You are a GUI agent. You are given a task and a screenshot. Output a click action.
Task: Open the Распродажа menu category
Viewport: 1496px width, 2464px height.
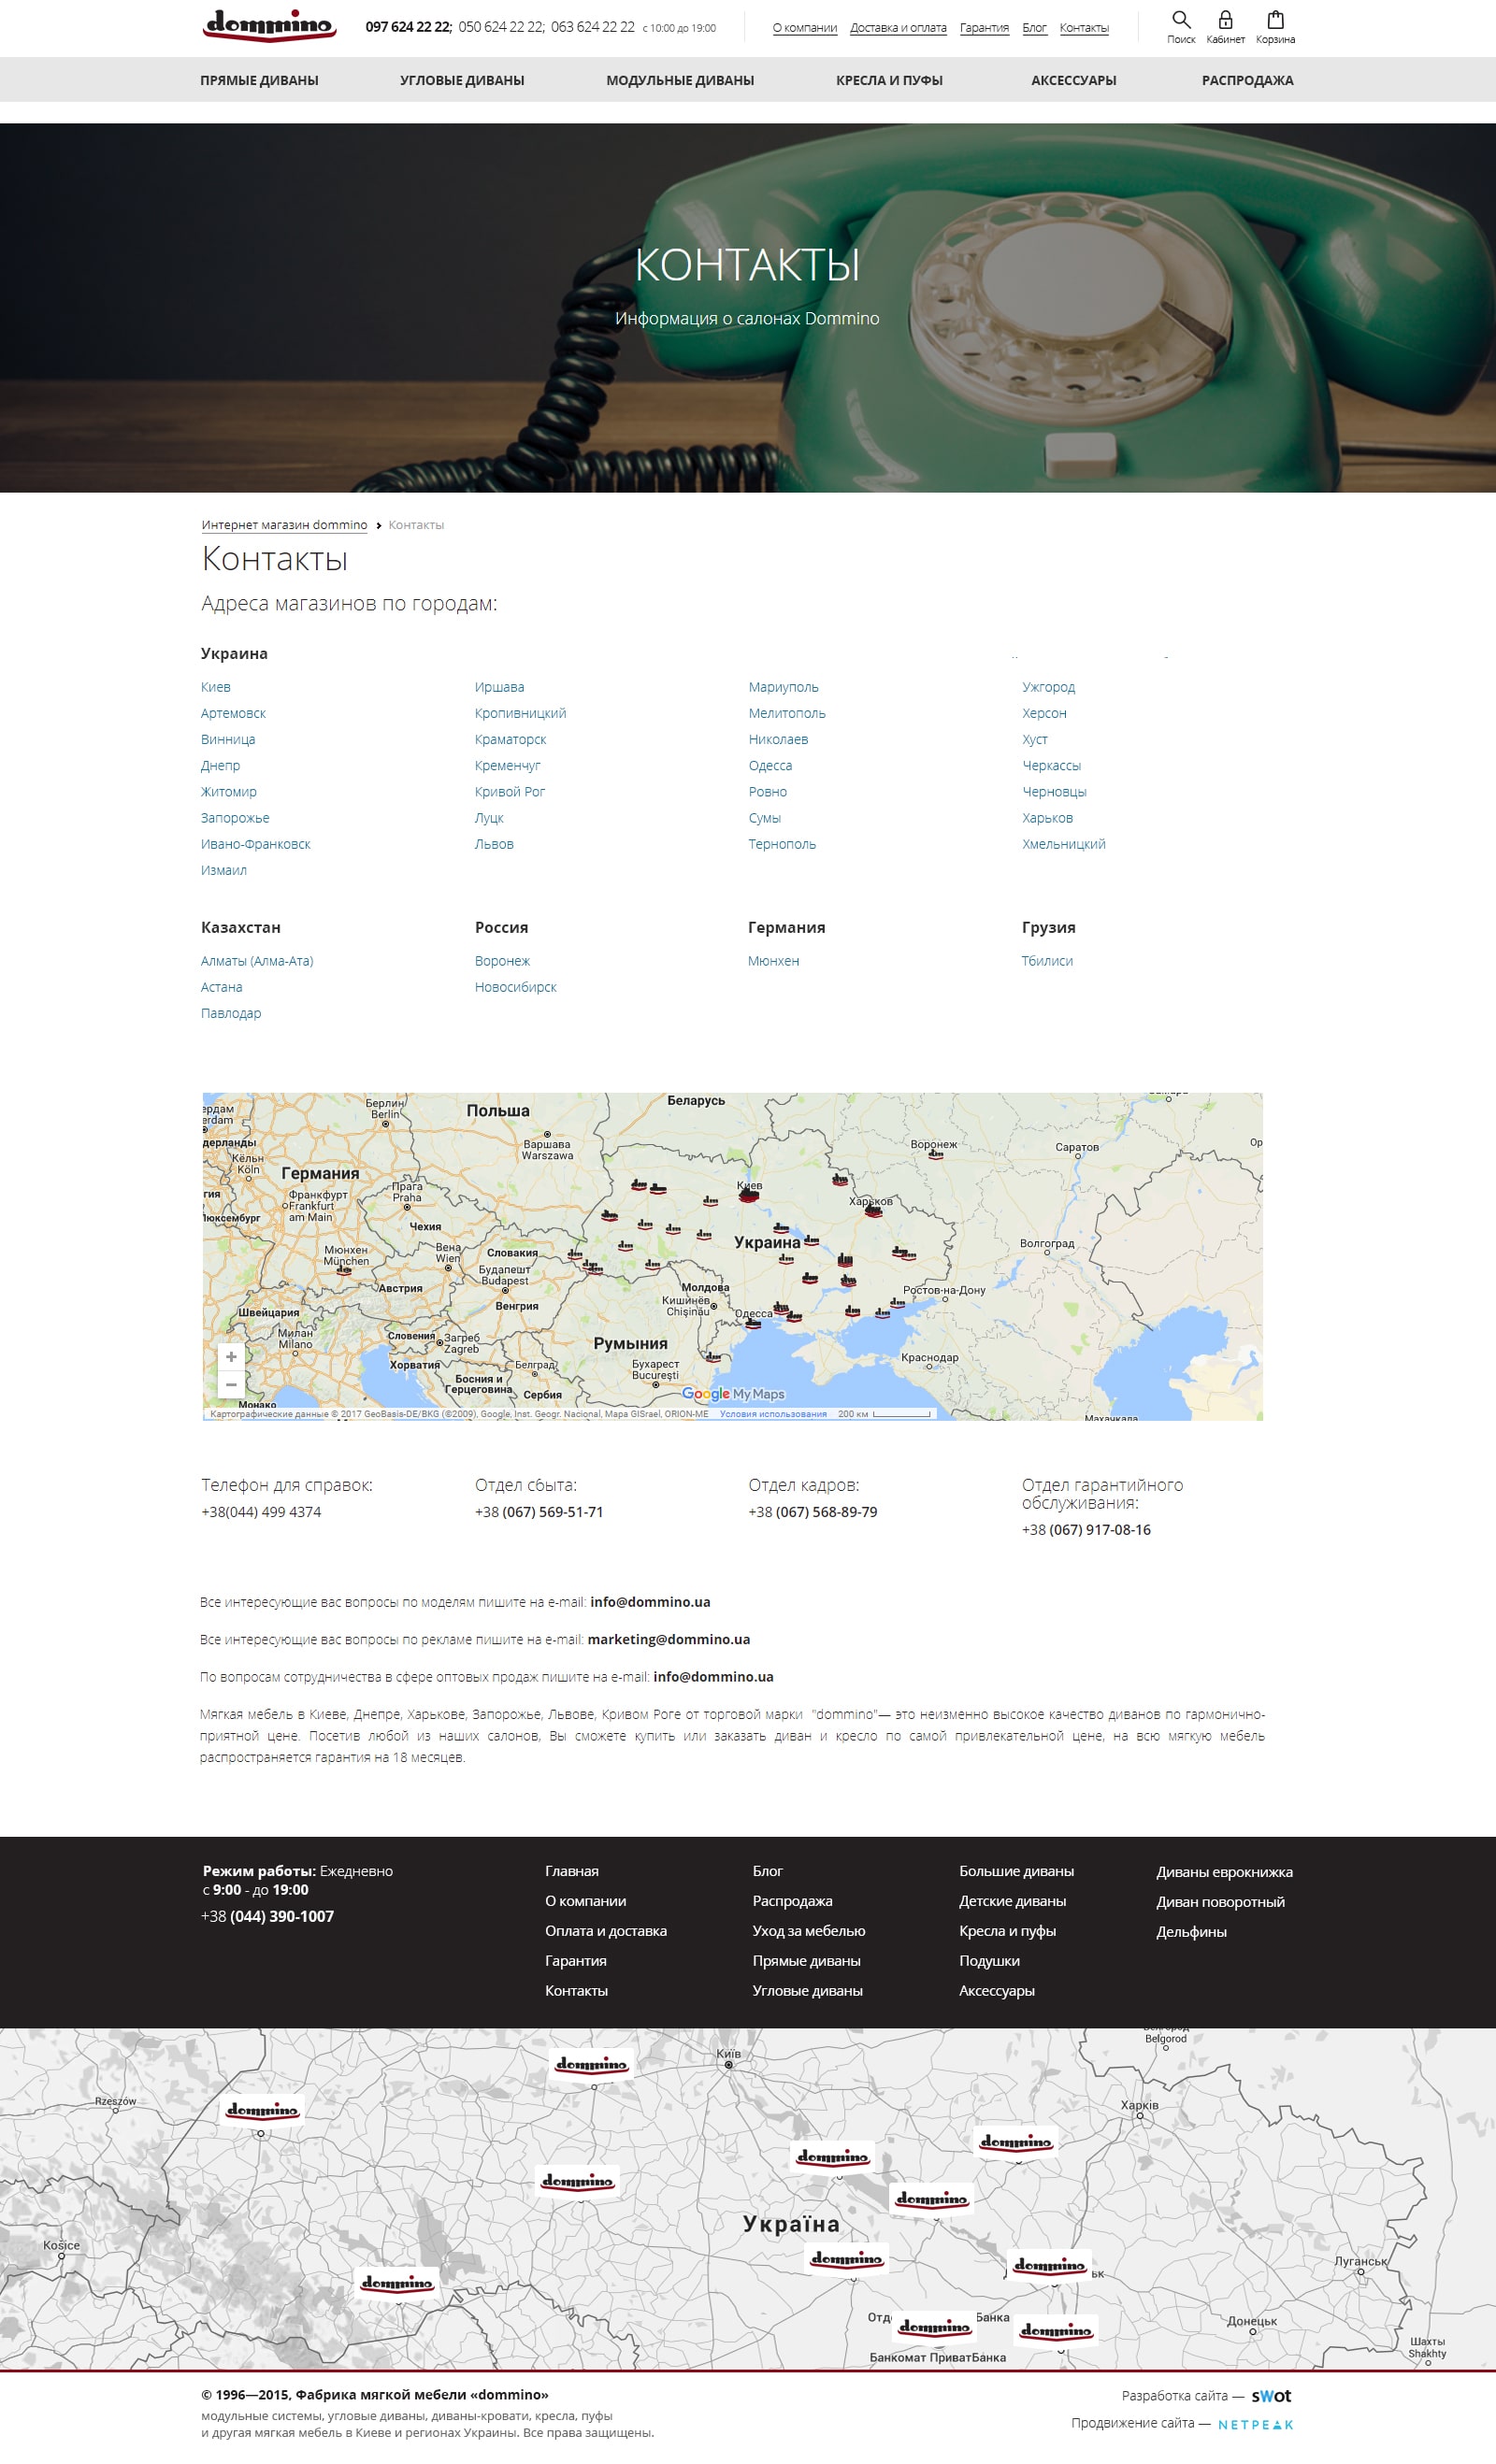(x=1247, y=80)
